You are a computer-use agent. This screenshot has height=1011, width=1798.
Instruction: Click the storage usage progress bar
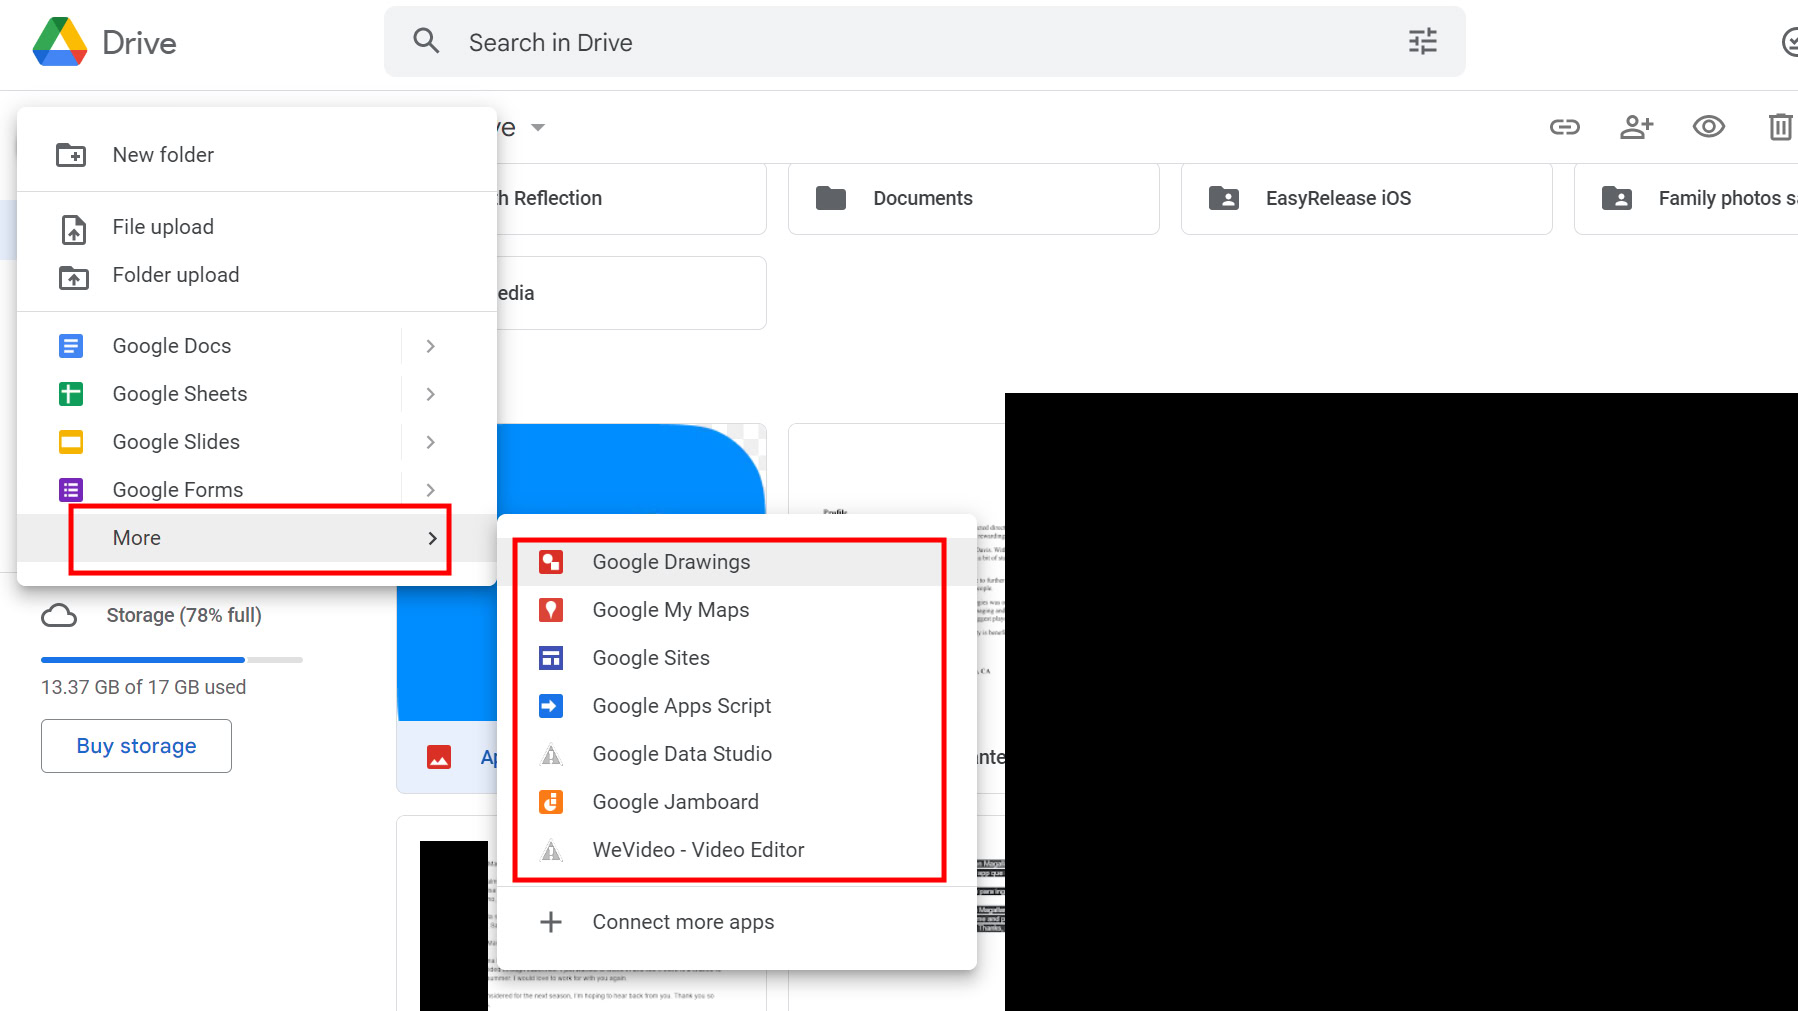click(x=171, y=660)
